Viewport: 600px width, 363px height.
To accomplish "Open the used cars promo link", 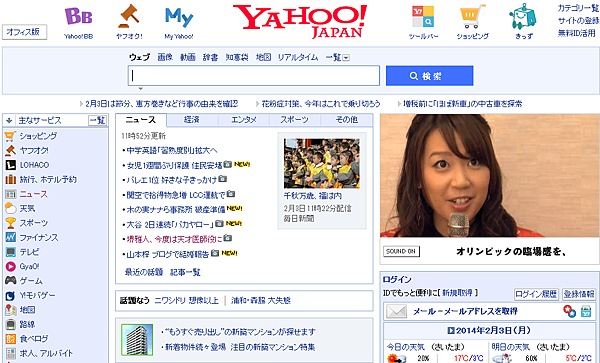I will tap(463, 104).
